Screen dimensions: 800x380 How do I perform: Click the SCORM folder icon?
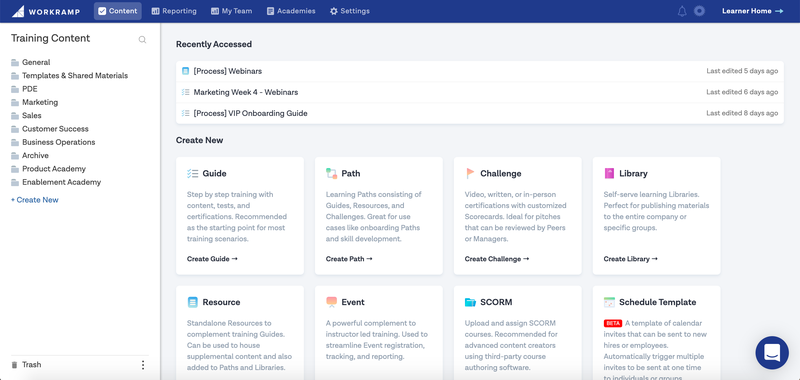pyautogui.click(x=470, y=302)
